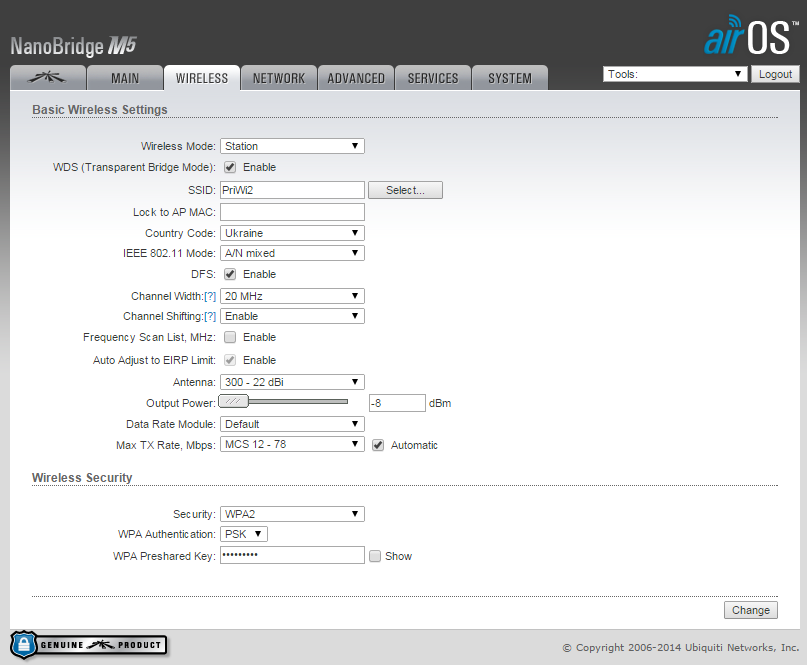The height and width of the screenshot is (665, 807).
Task: Click the Lock to AP MAC field
Action: (292, 212)
